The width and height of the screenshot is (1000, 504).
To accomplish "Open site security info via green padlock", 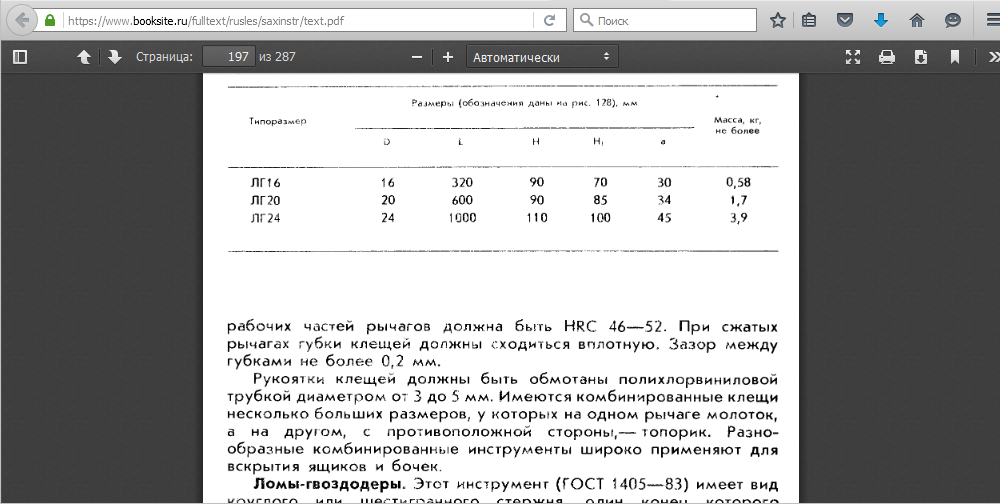I will click(50, 20).
